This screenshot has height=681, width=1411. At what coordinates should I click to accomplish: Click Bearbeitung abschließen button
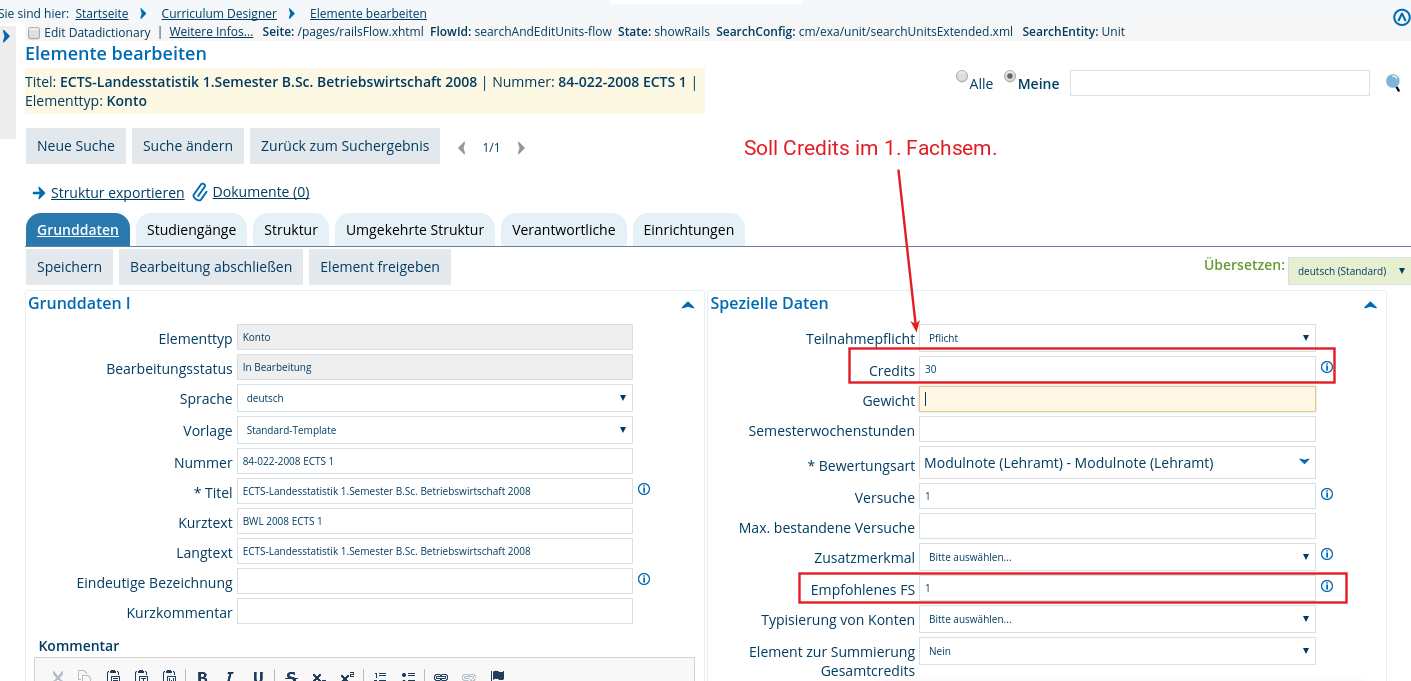pyautogui.click(x=211, y=267)
